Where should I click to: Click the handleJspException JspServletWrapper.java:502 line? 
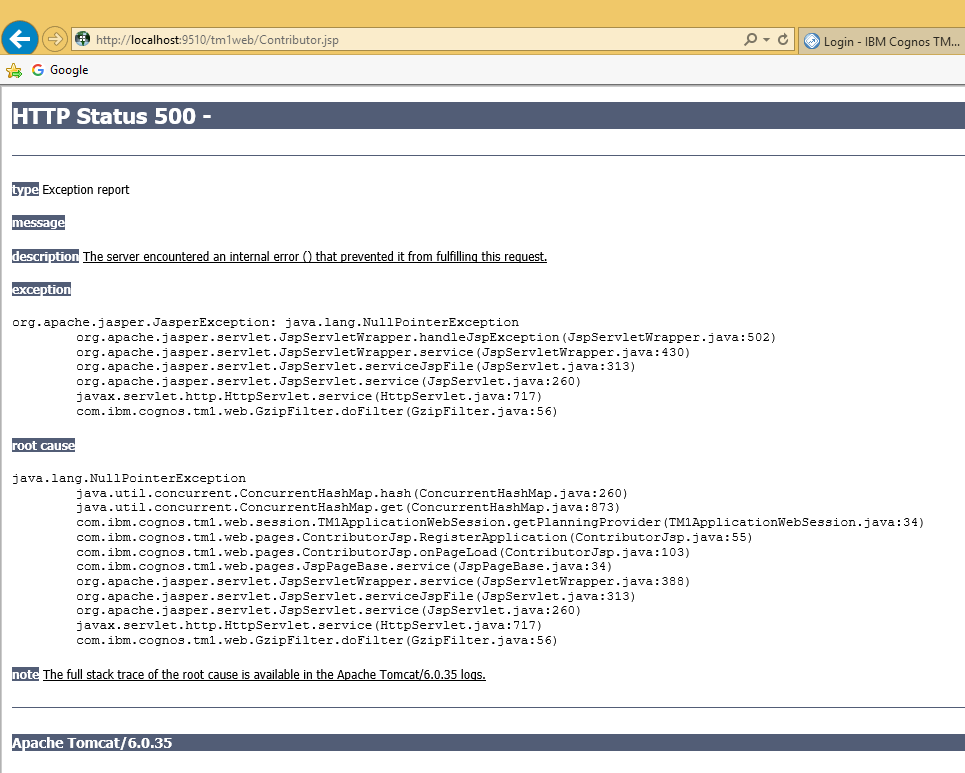click(x=426, y=337)
